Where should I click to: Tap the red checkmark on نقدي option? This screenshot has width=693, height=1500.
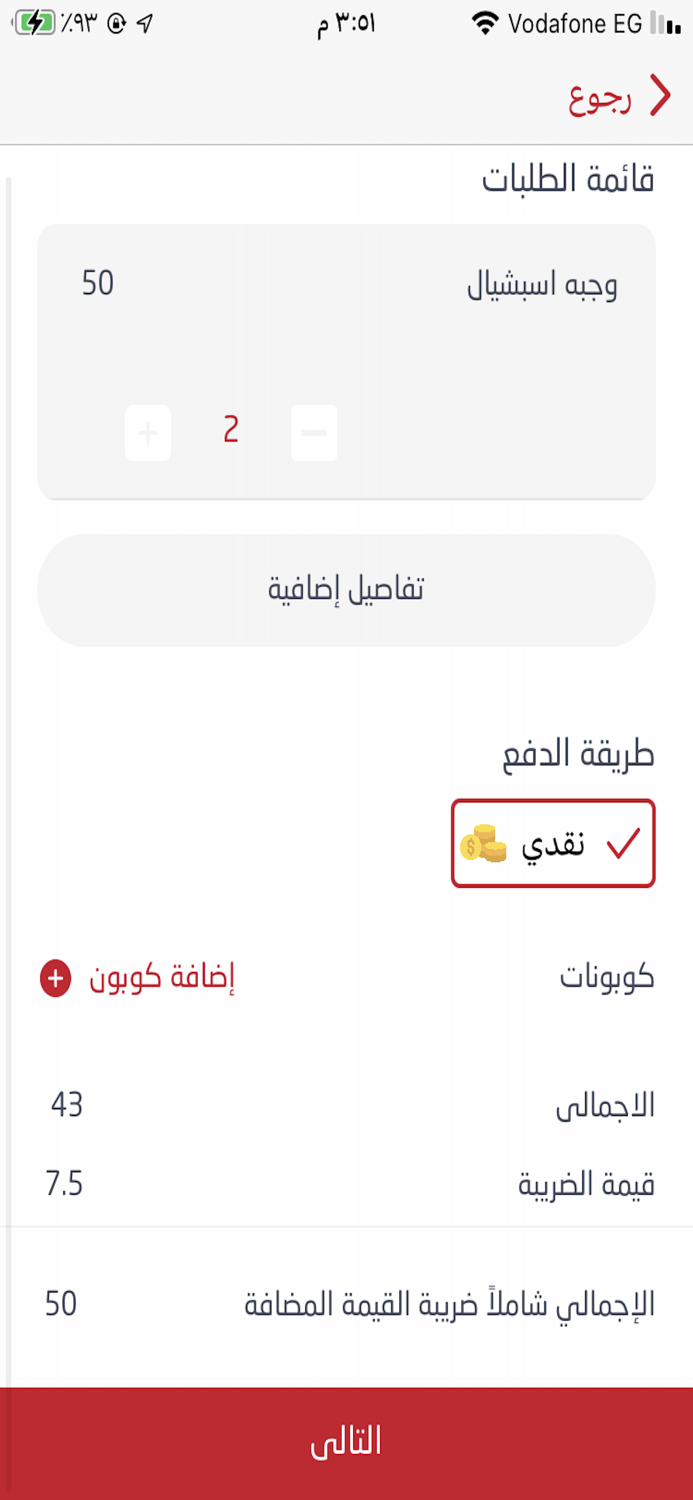[x=620, y=845]
